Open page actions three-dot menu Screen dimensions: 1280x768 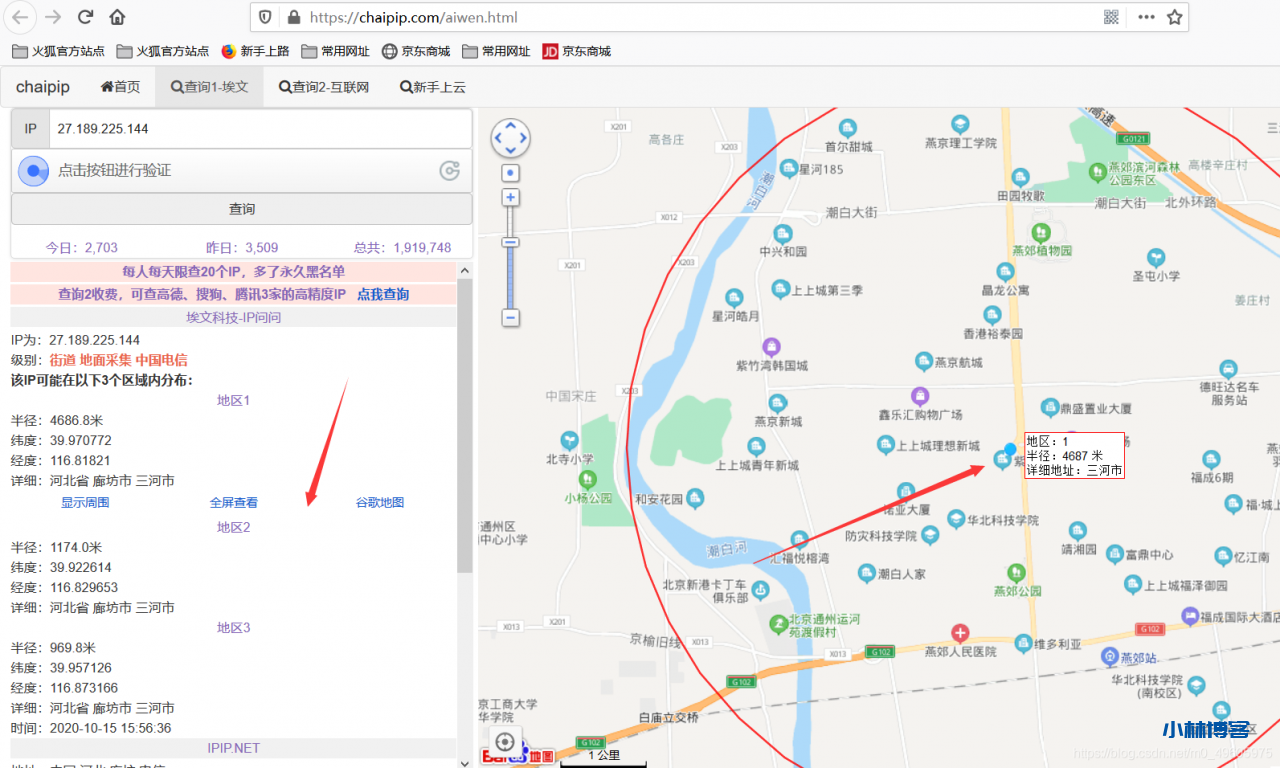(1146, 17)
